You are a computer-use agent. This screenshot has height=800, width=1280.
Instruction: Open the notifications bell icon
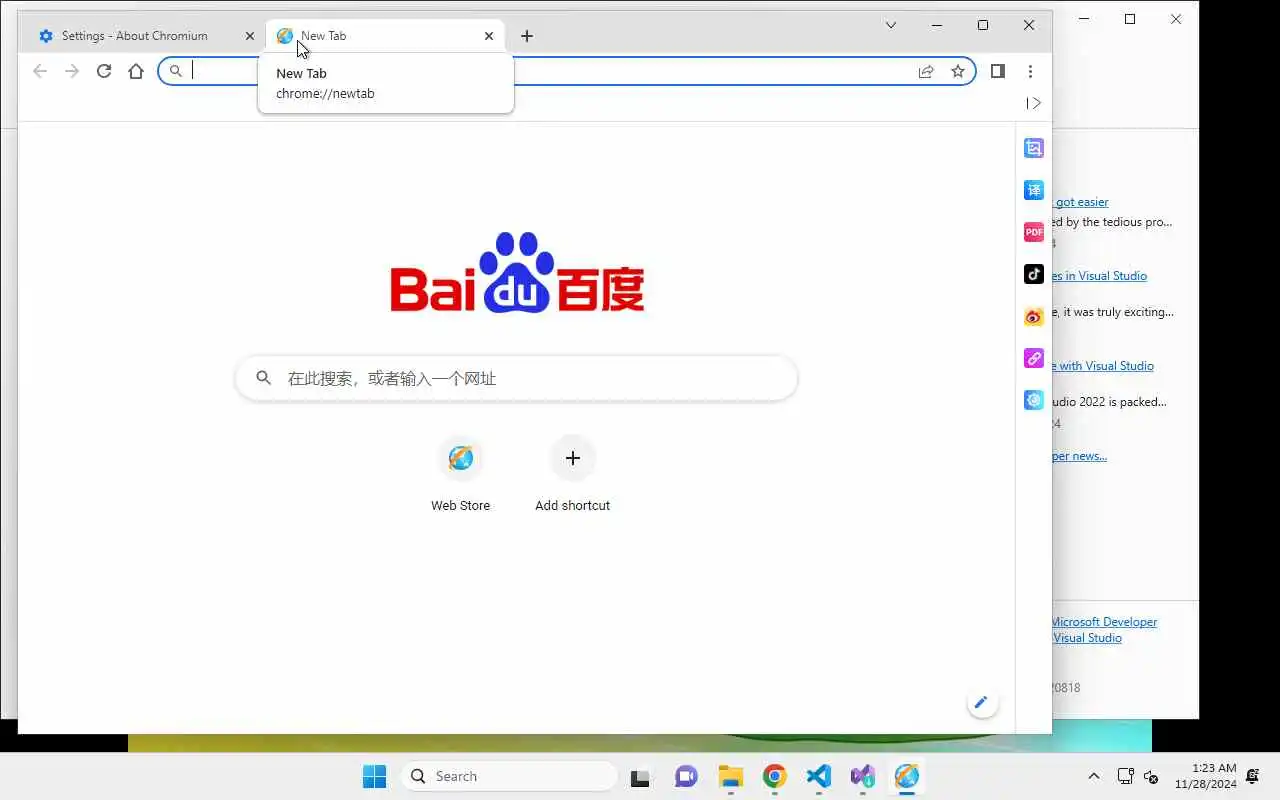pyautogui.click(x=1253, y=776)
